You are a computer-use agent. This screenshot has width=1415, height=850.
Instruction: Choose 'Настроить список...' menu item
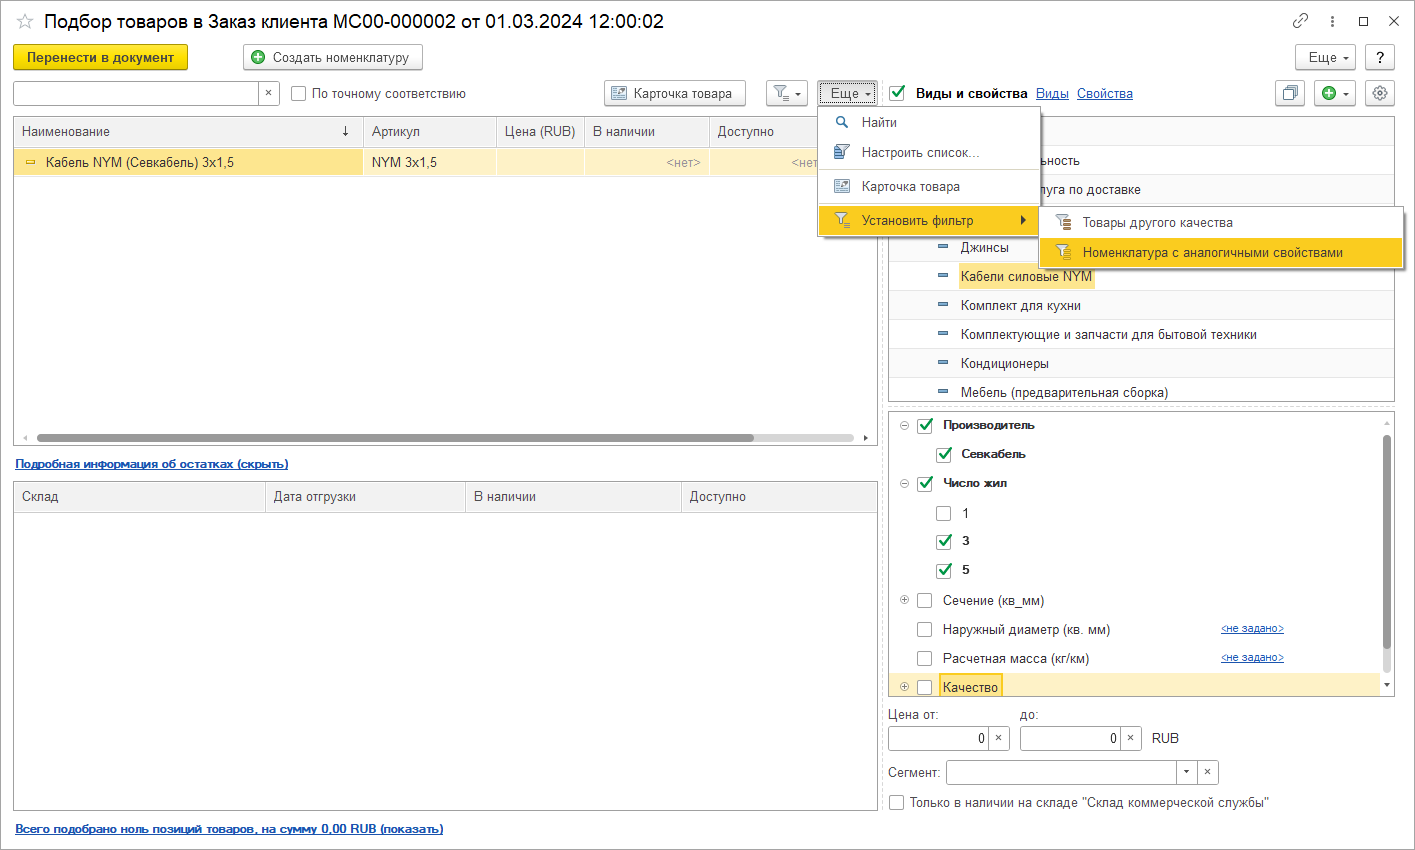920,153
